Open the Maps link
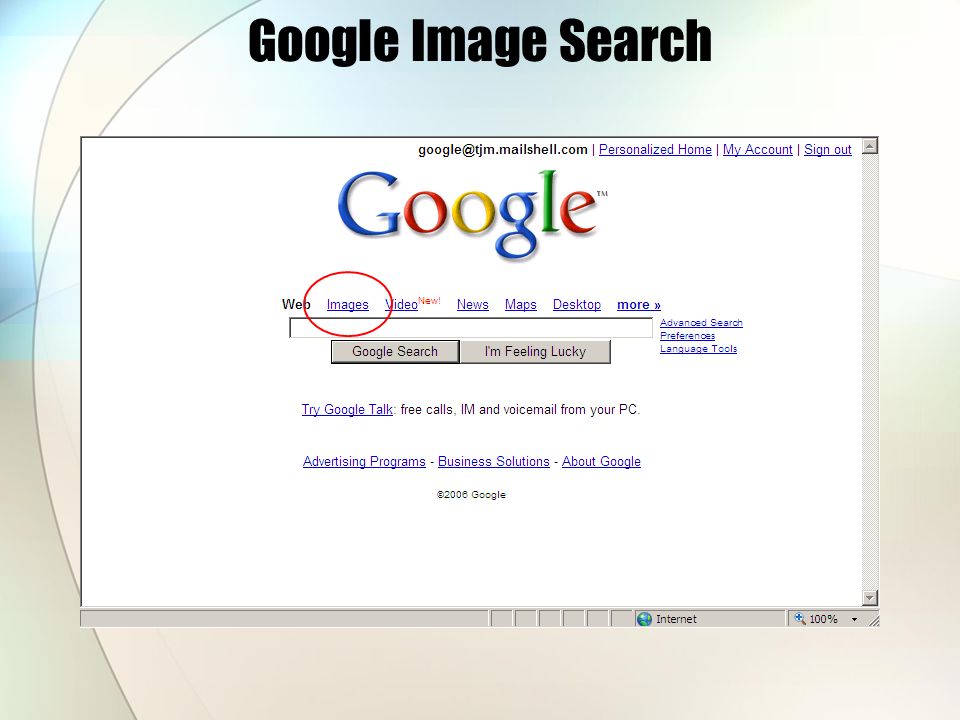This screenshot has height=720, width=960. 520,304
